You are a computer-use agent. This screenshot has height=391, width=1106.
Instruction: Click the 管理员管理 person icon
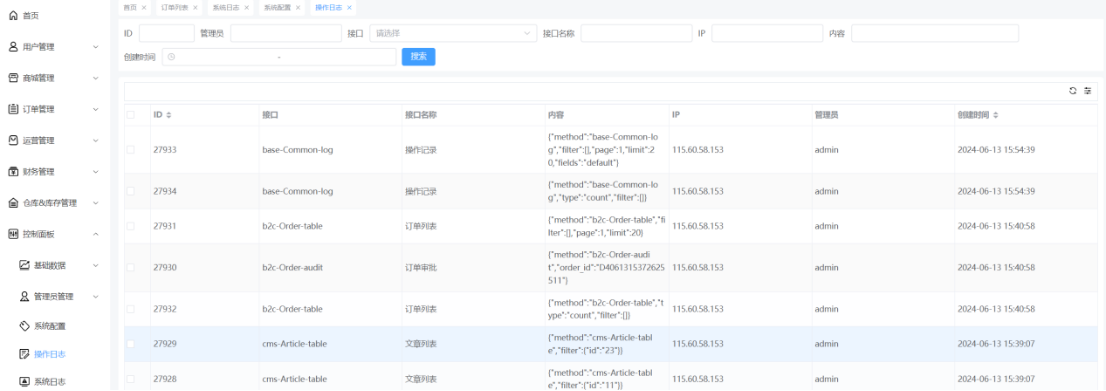coord(24,296)
